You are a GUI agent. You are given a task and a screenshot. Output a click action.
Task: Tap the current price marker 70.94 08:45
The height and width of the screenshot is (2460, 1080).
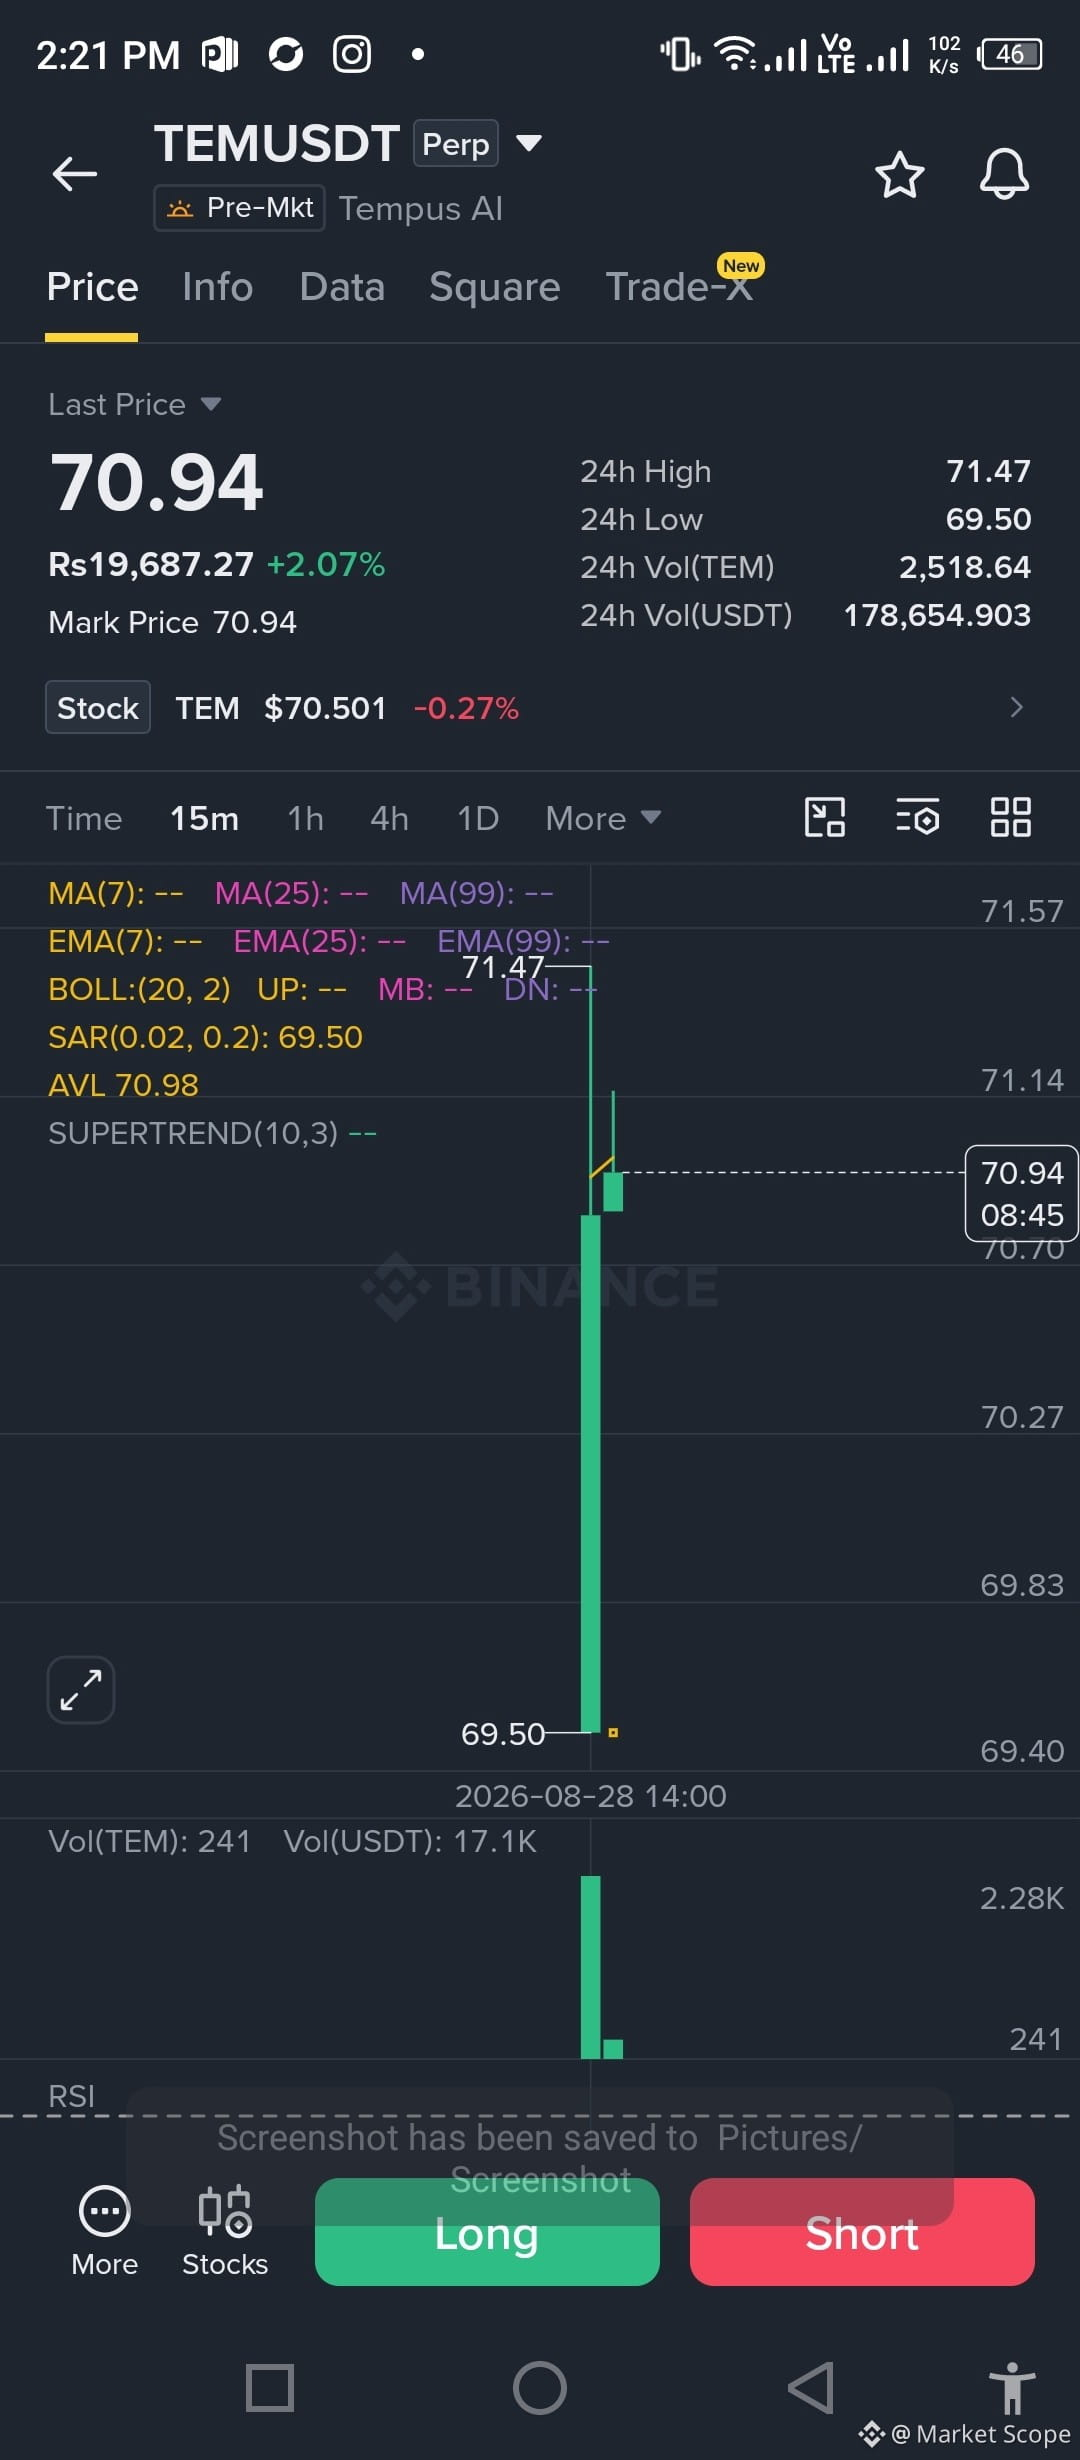point(1021,1193)
